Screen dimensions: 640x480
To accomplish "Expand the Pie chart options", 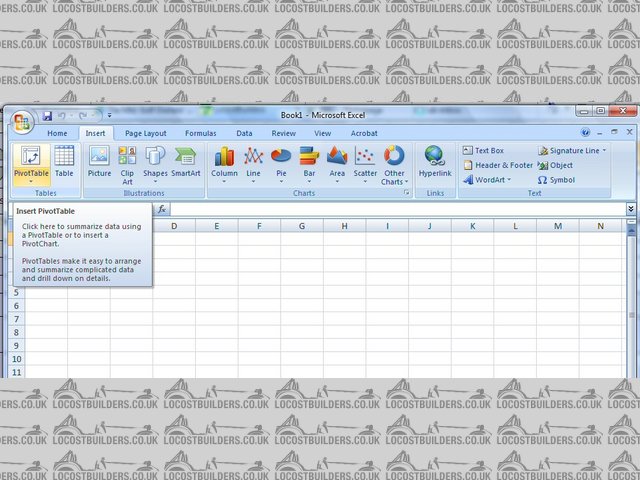I will pos(281,164).
